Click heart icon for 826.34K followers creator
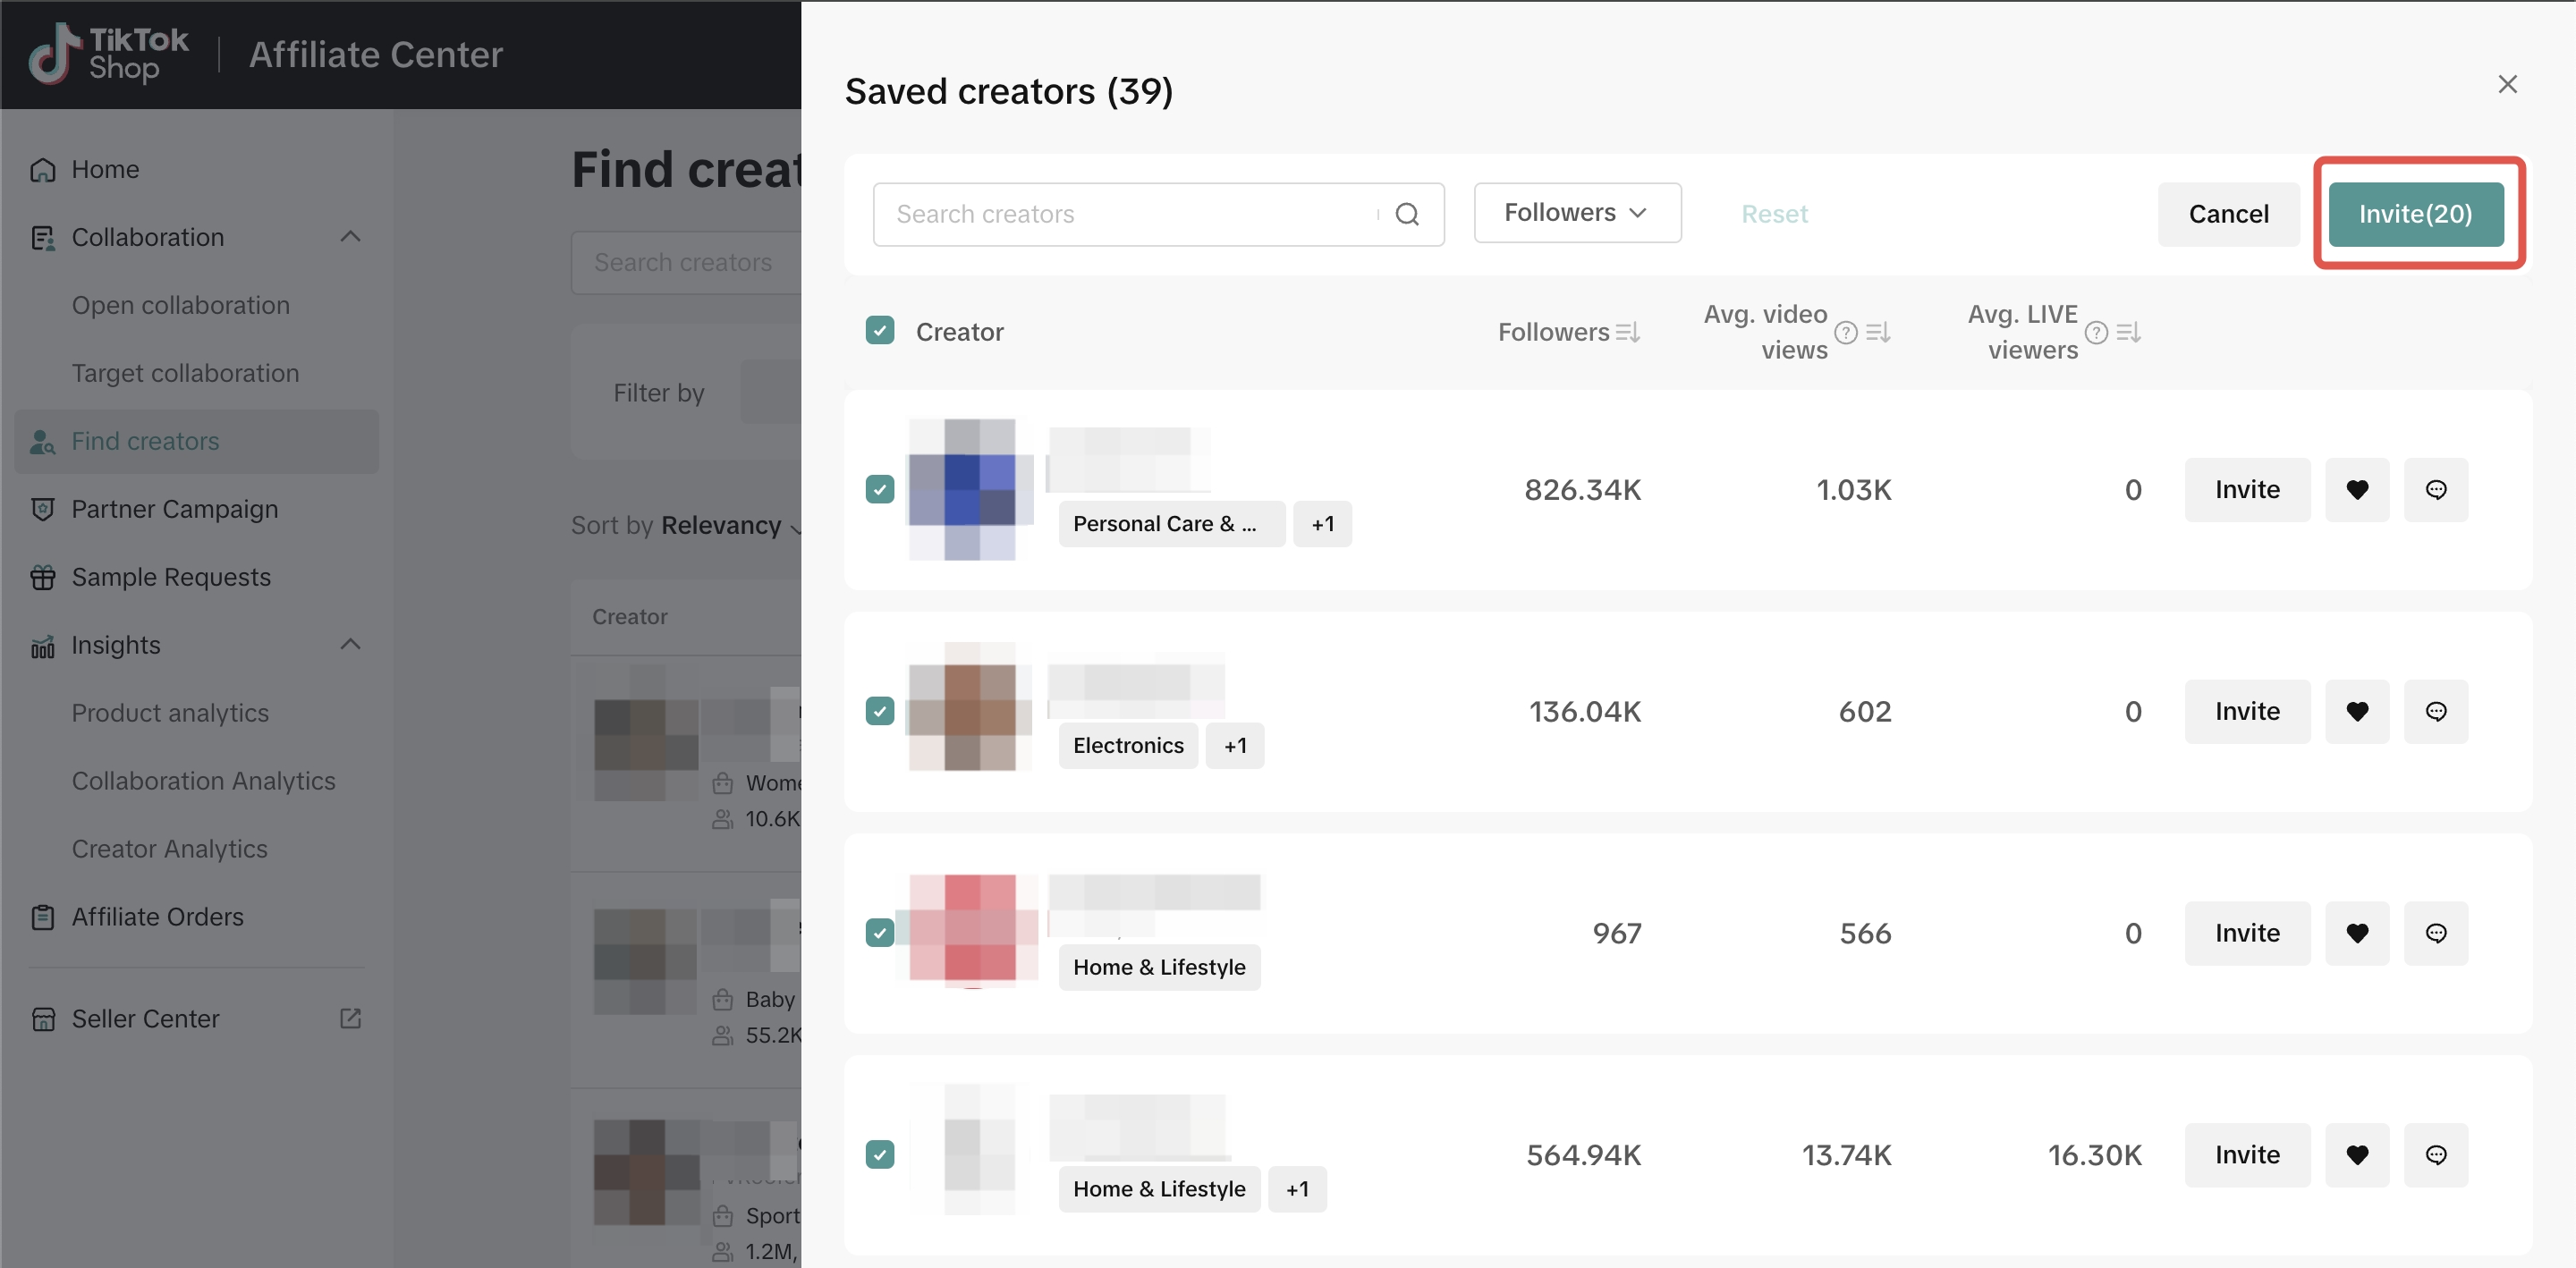This screenshot has height=1268, width=2576. [2356, 490]
